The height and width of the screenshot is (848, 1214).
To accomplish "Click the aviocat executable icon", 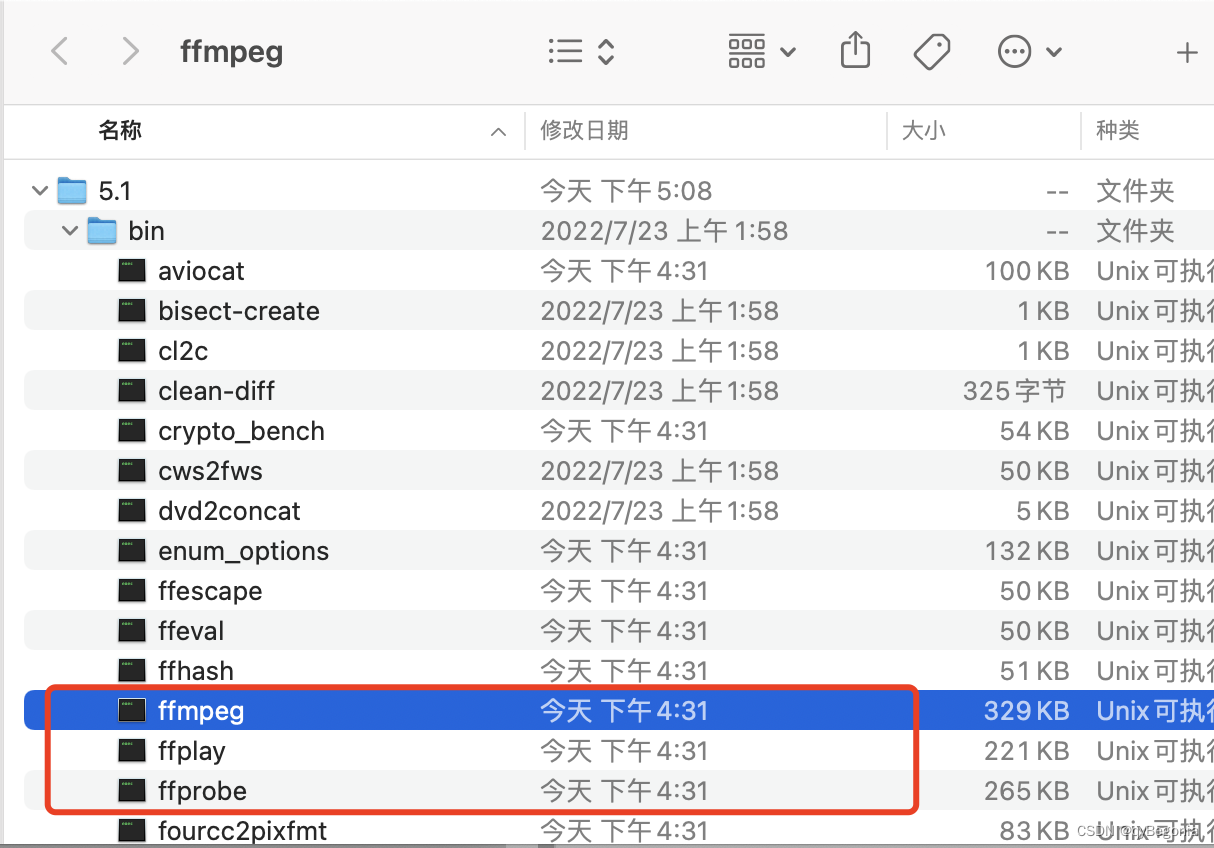I will [x=132, y=271].
